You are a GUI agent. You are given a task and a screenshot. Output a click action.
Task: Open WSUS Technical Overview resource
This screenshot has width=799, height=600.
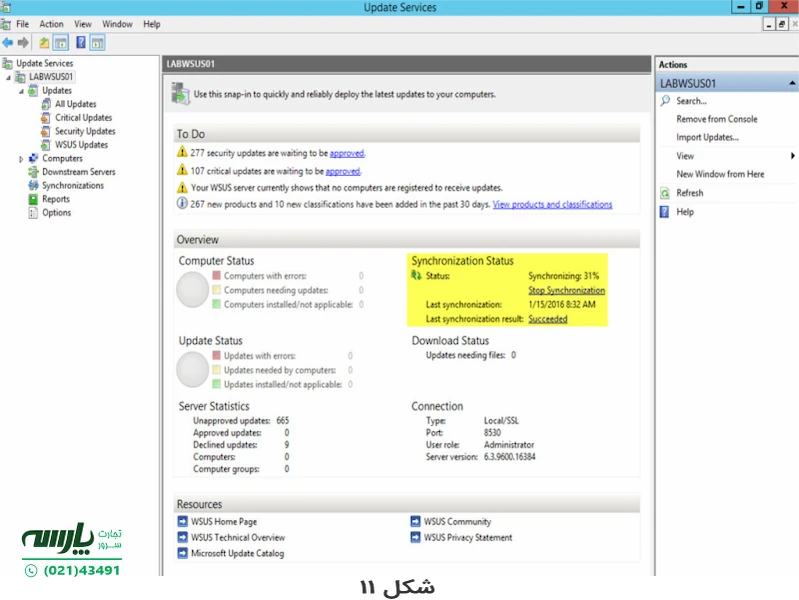click(238, 537)
